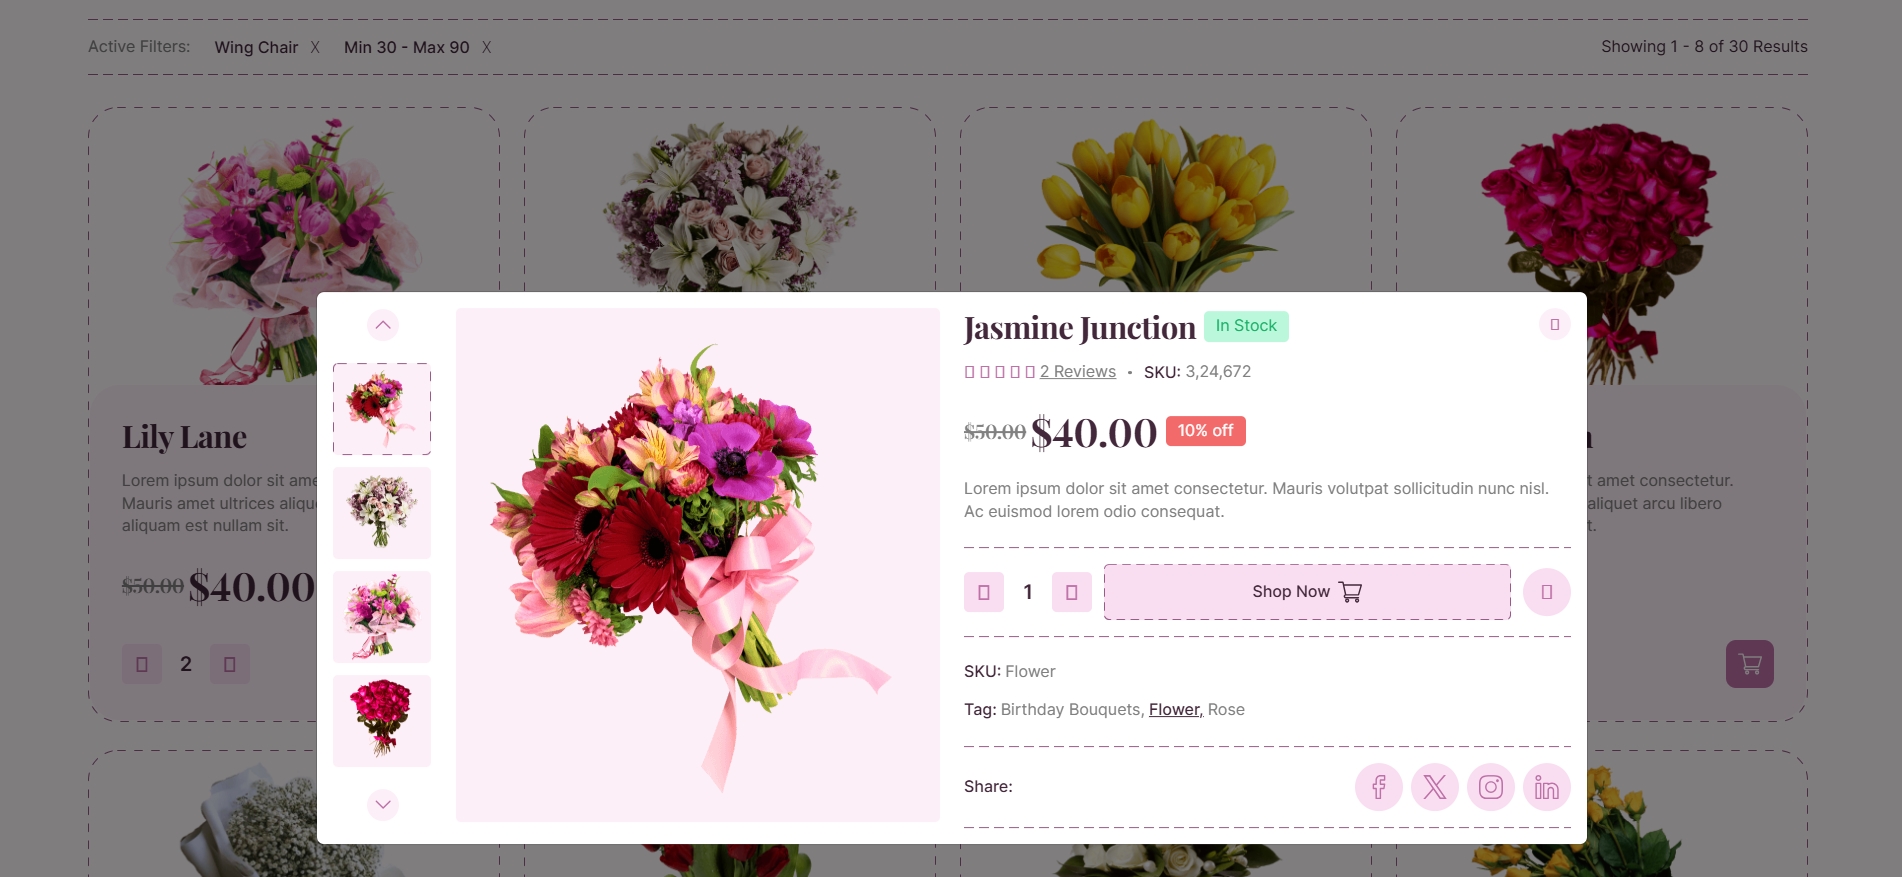The width and height of the screenshot is (1902, 877).
Task: Close the Jasmine Junction quick view popup
Action: pos(1554,325)
